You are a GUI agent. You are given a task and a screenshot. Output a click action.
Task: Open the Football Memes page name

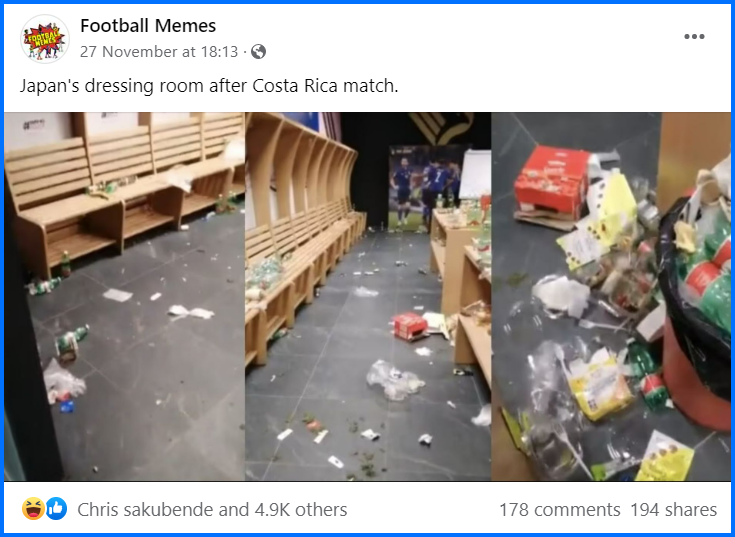[x=148, y=26]
